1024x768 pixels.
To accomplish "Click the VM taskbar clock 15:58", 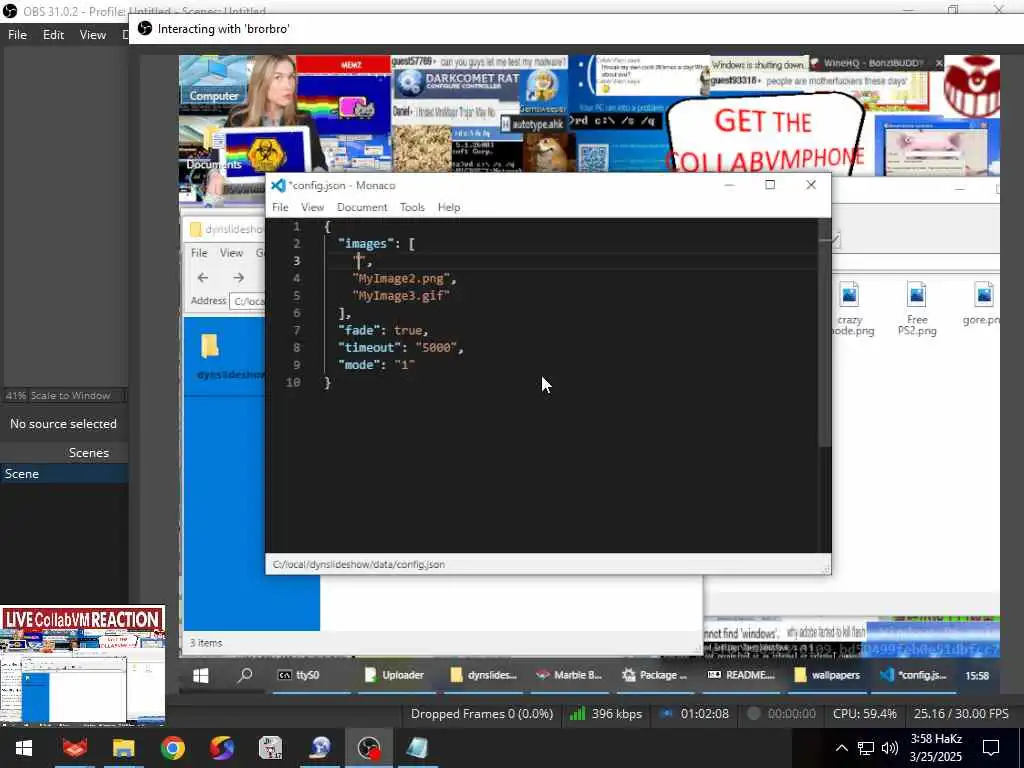I will point(977,676).
